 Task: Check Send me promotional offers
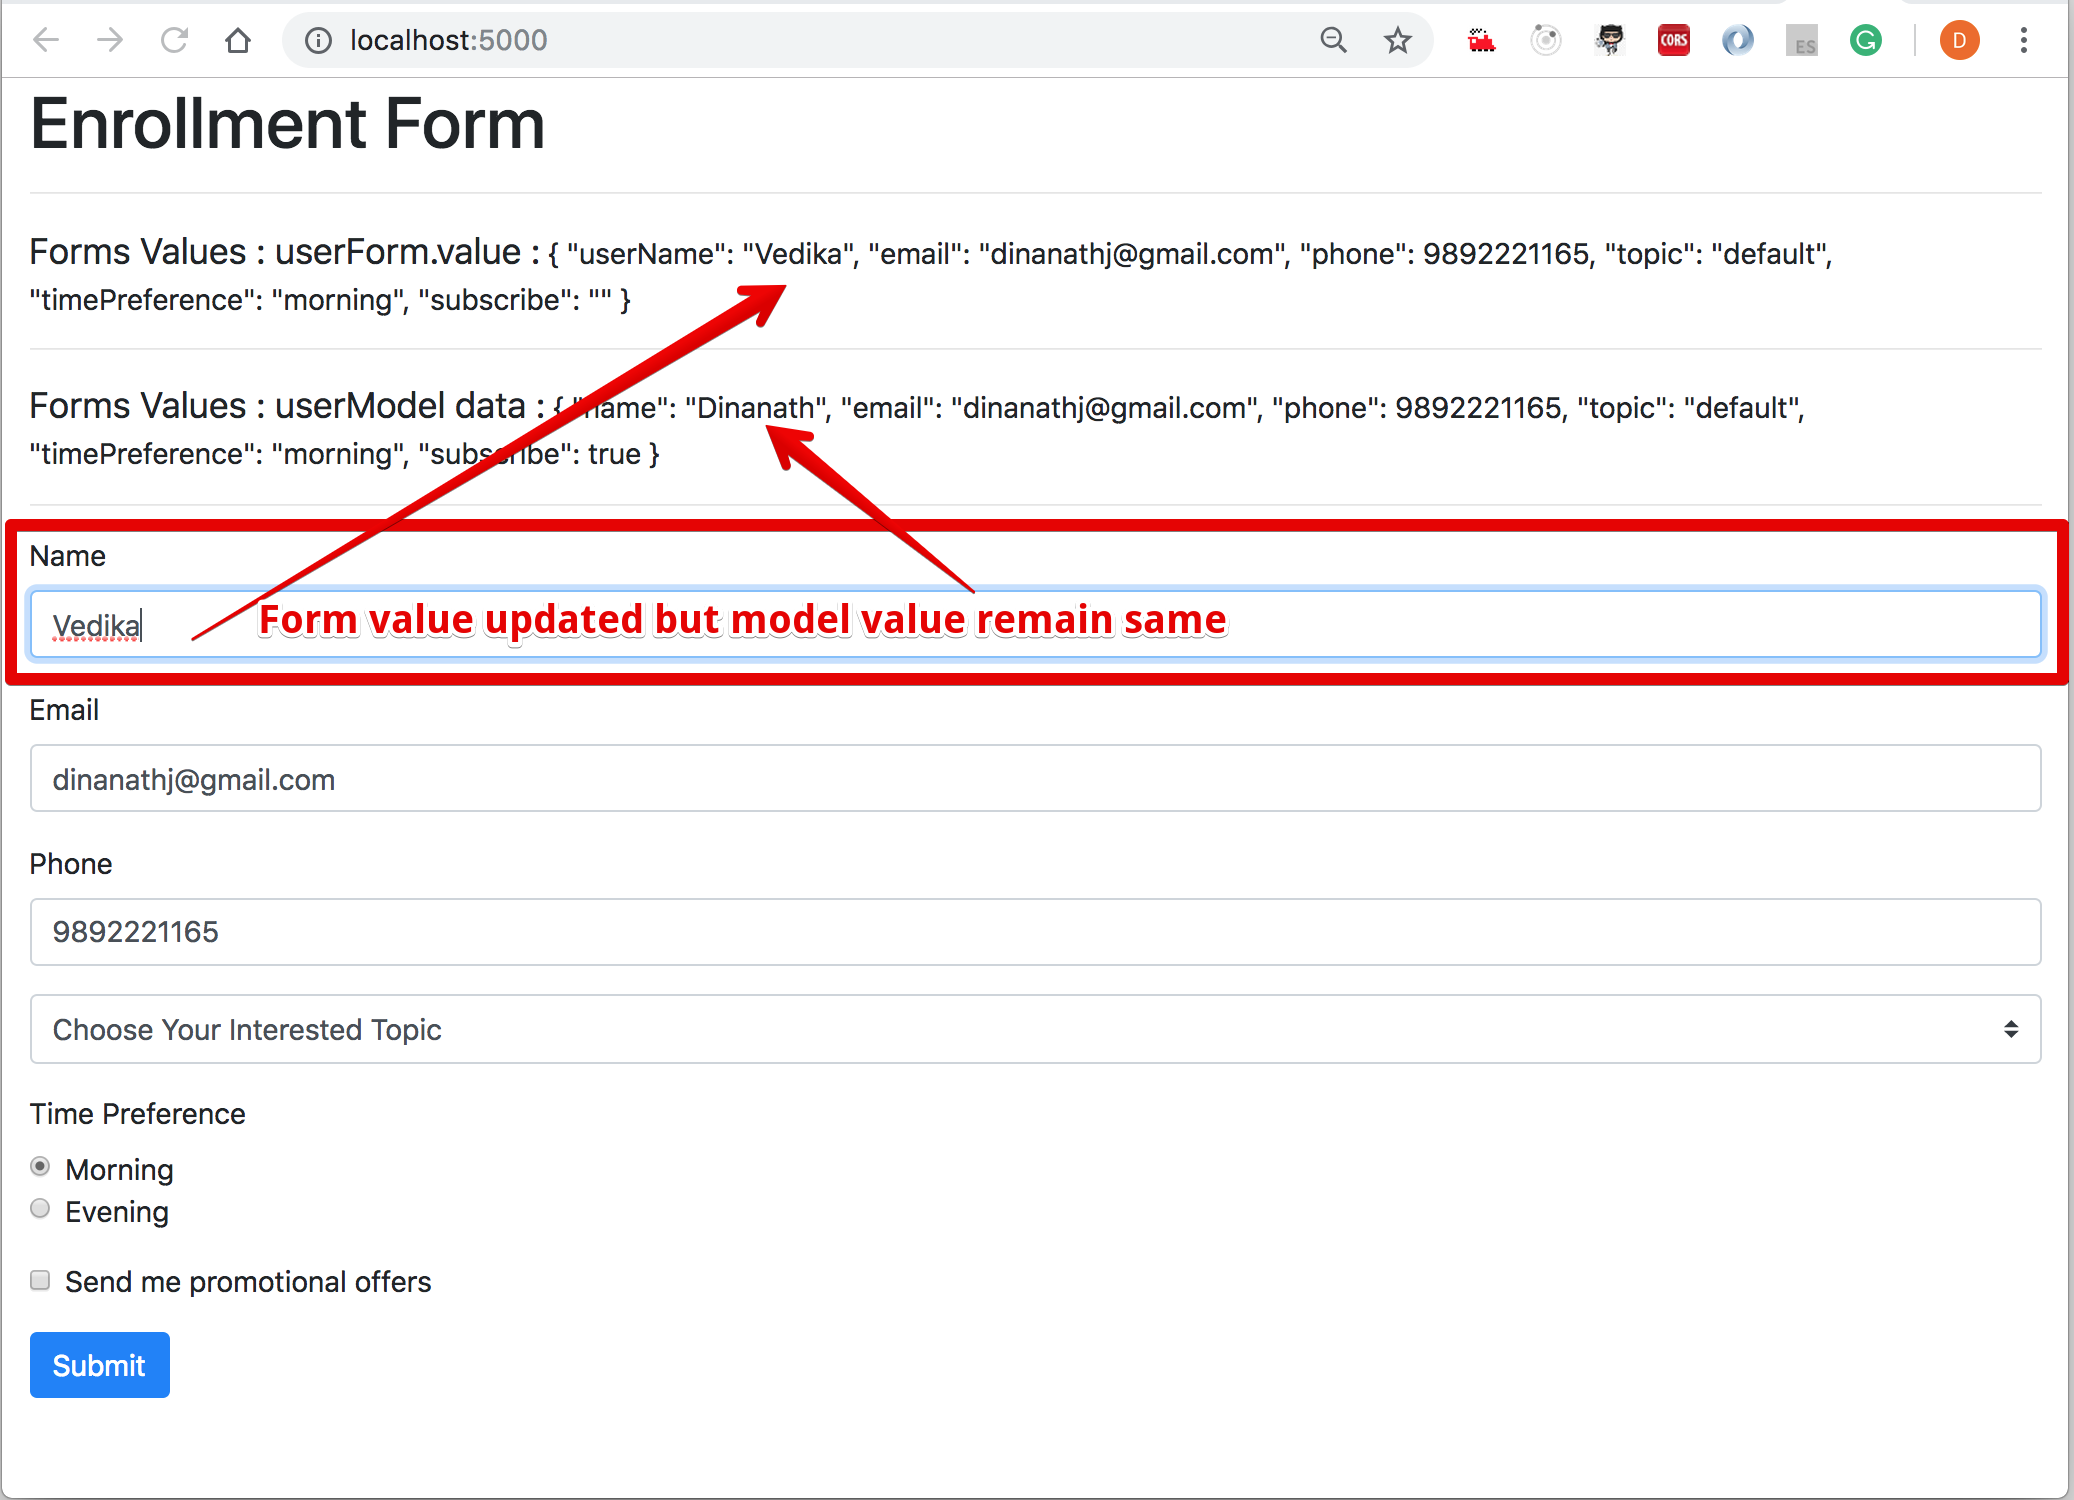[x=40, y=1280]
